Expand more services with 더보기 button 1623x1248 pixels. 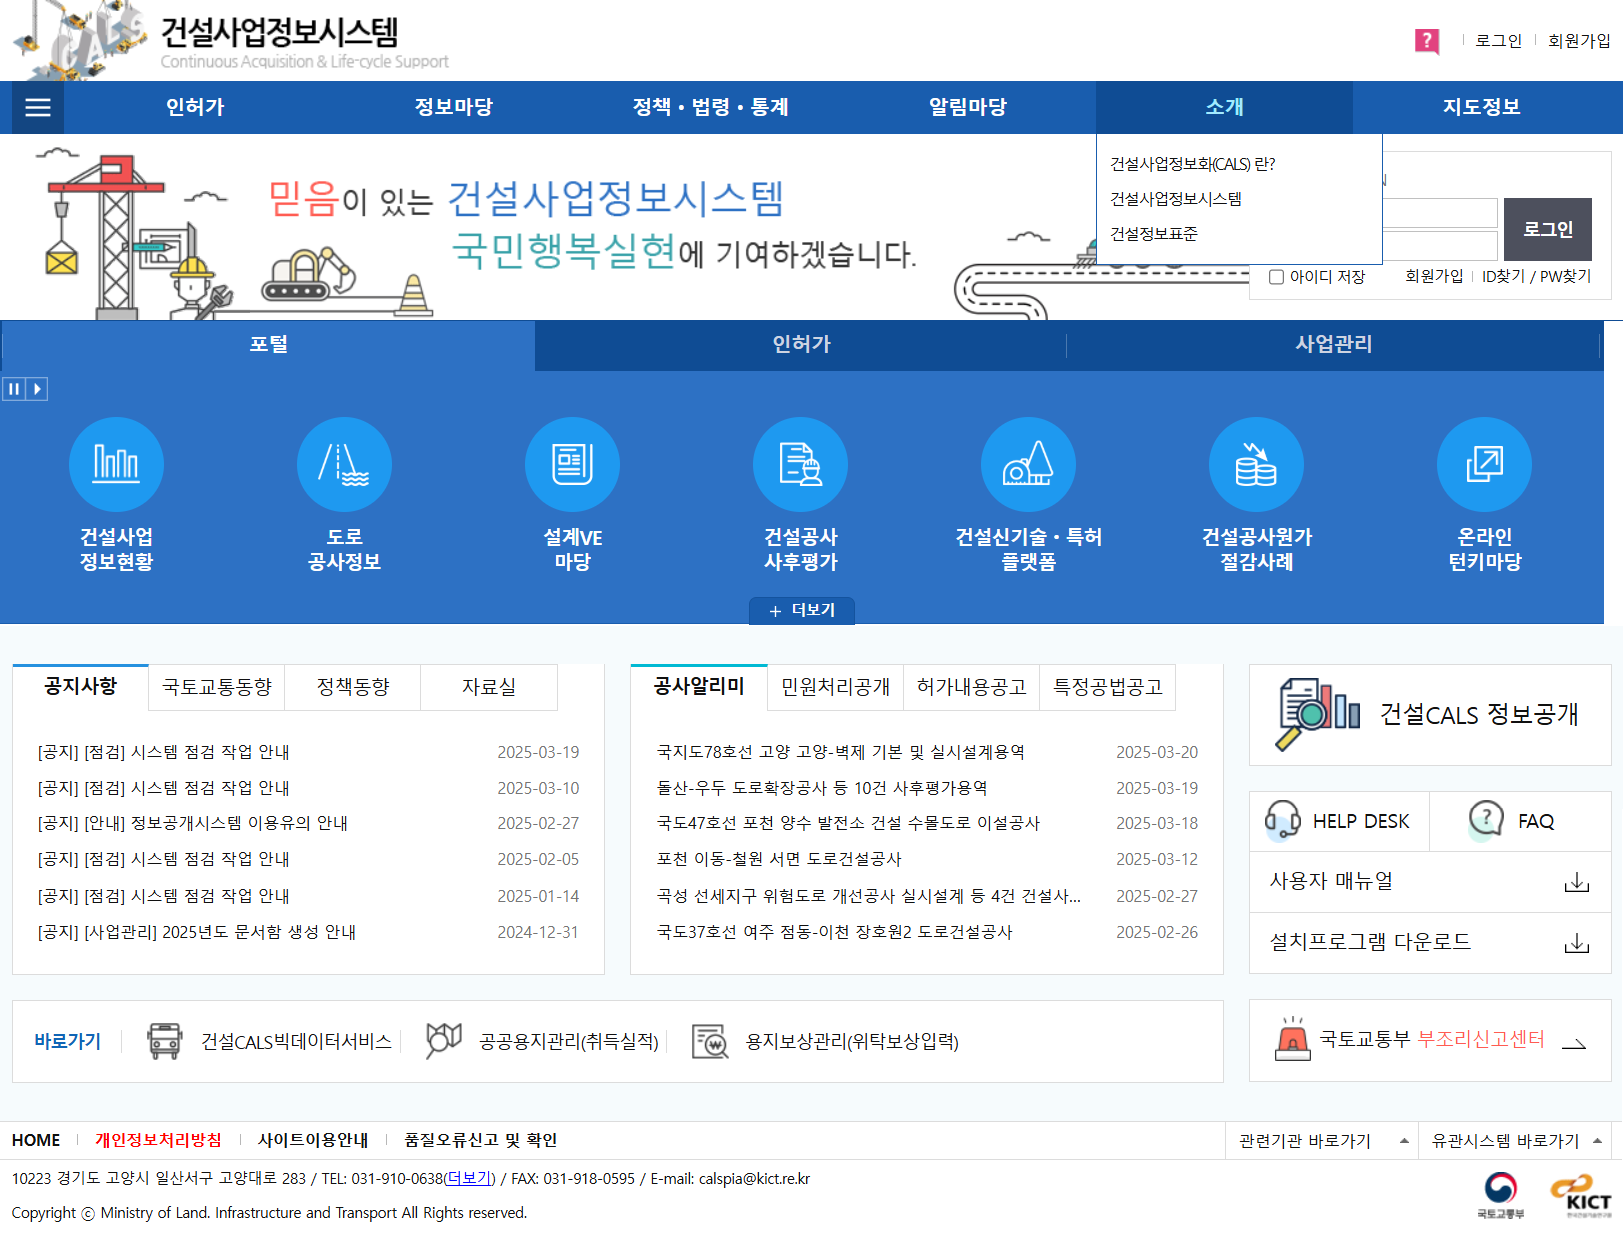point(802,610)
